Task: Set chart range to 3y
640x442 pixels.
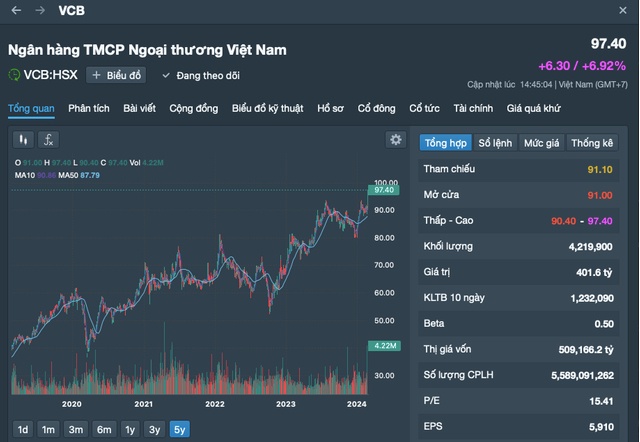Action: pyautogui.click(x=154, y=429)
